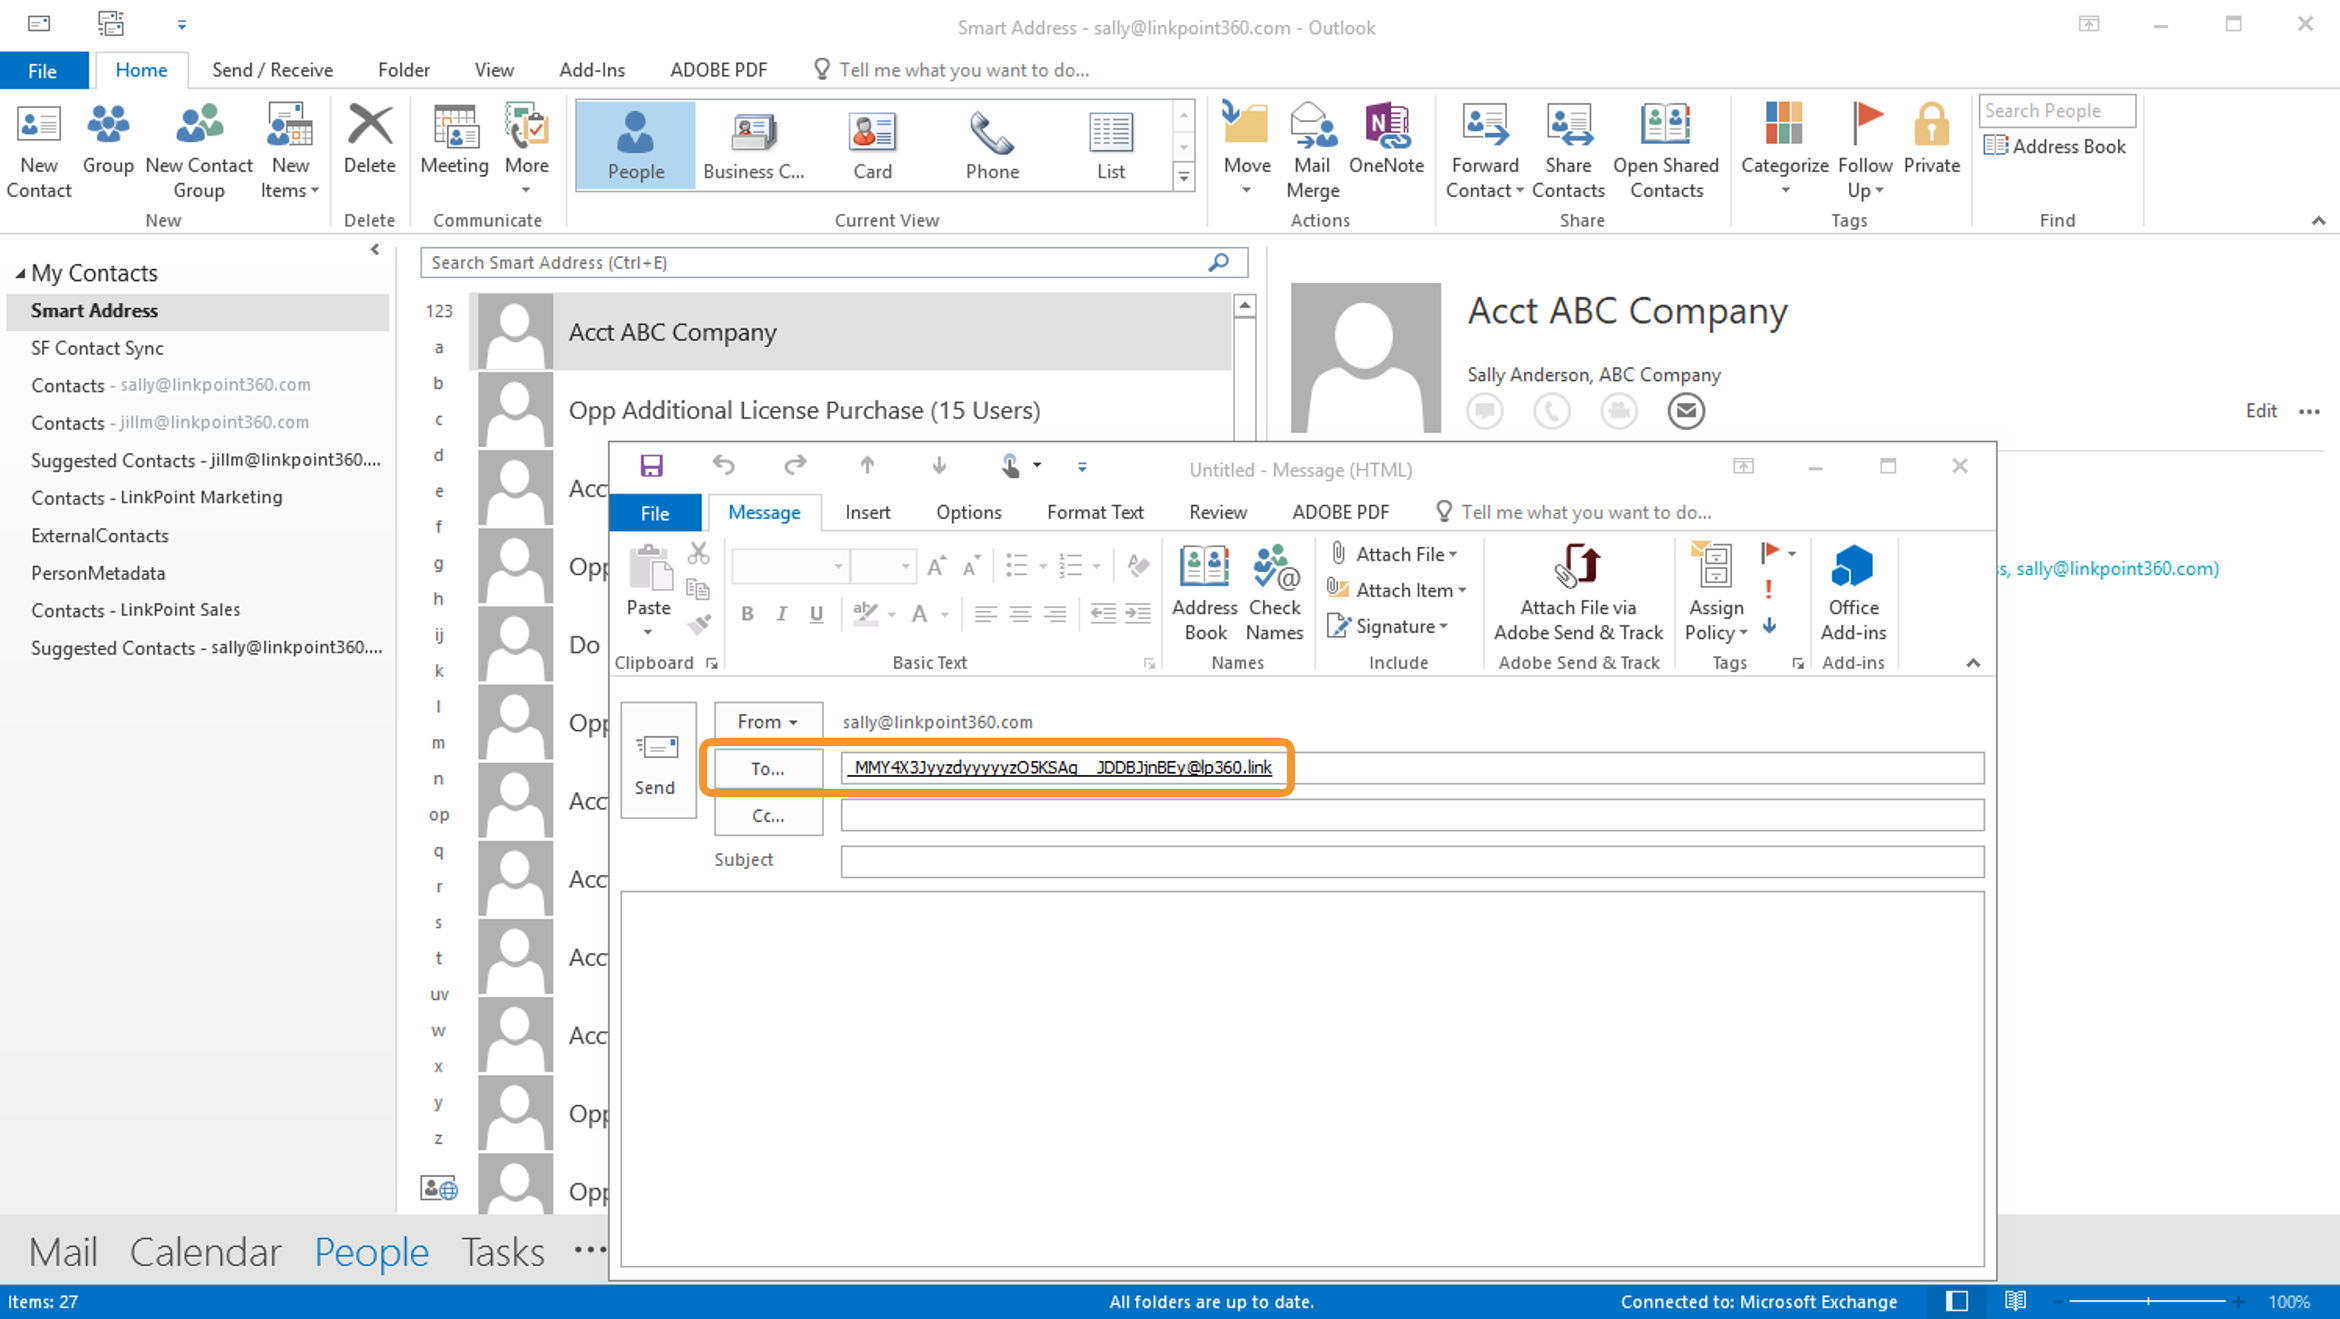This screenshot has width=2340, height=1319.
Task: Toggle Underline formatting in message
Action: (816, 614)
